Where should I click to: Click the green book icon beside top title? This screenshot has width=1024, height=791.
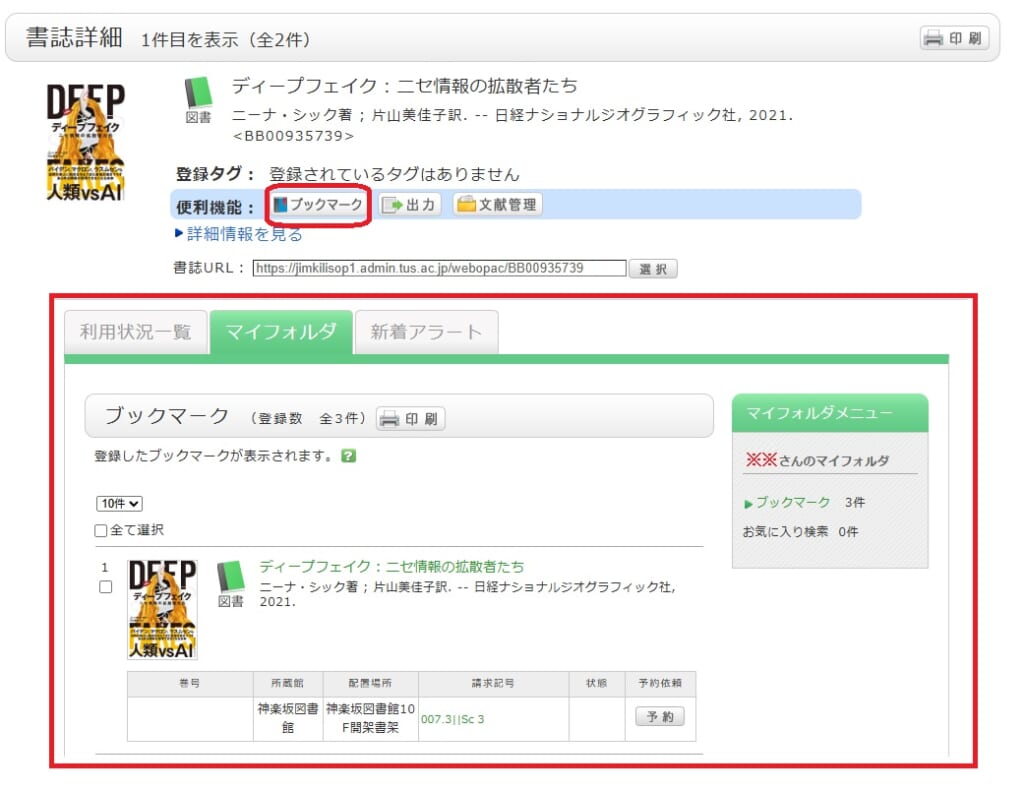coord(198,93)
